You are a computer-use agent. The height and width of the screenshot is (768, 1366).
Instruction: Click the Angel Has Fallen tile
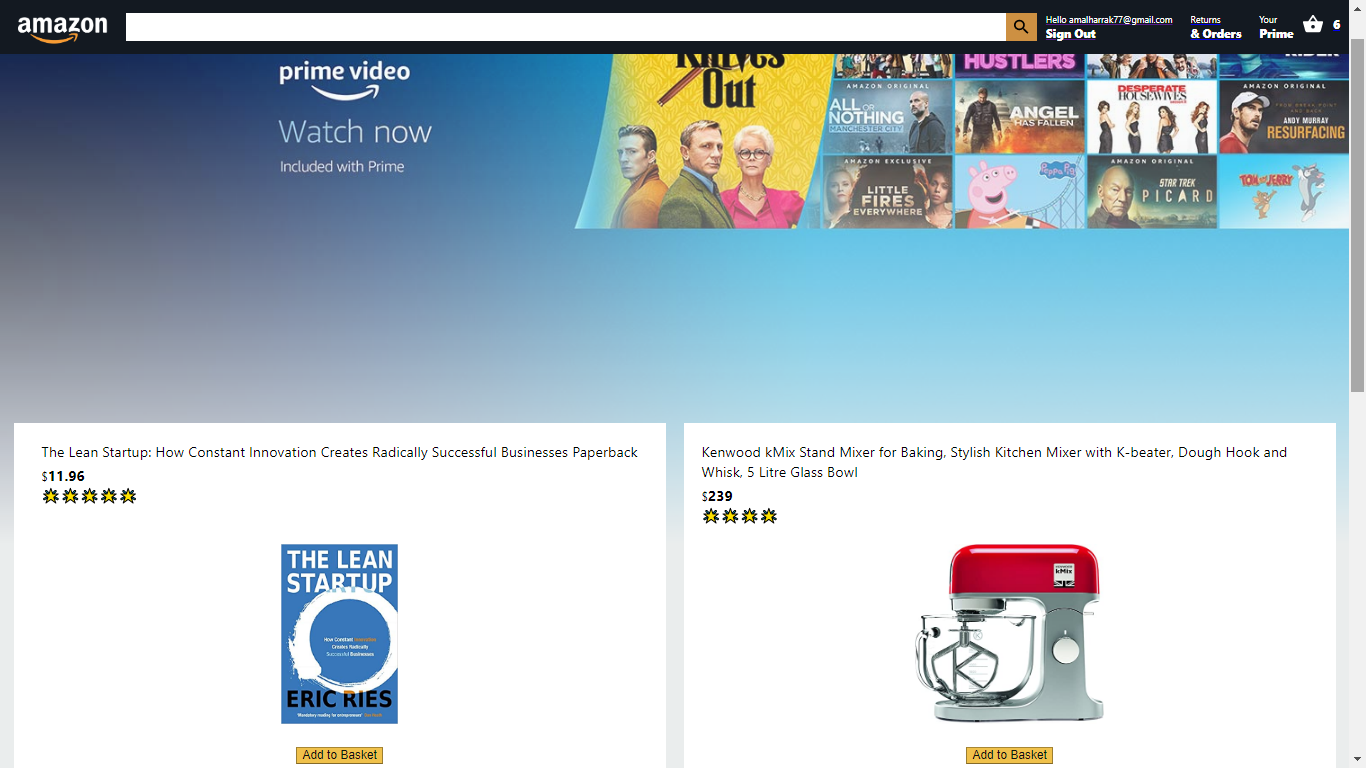1020,117
